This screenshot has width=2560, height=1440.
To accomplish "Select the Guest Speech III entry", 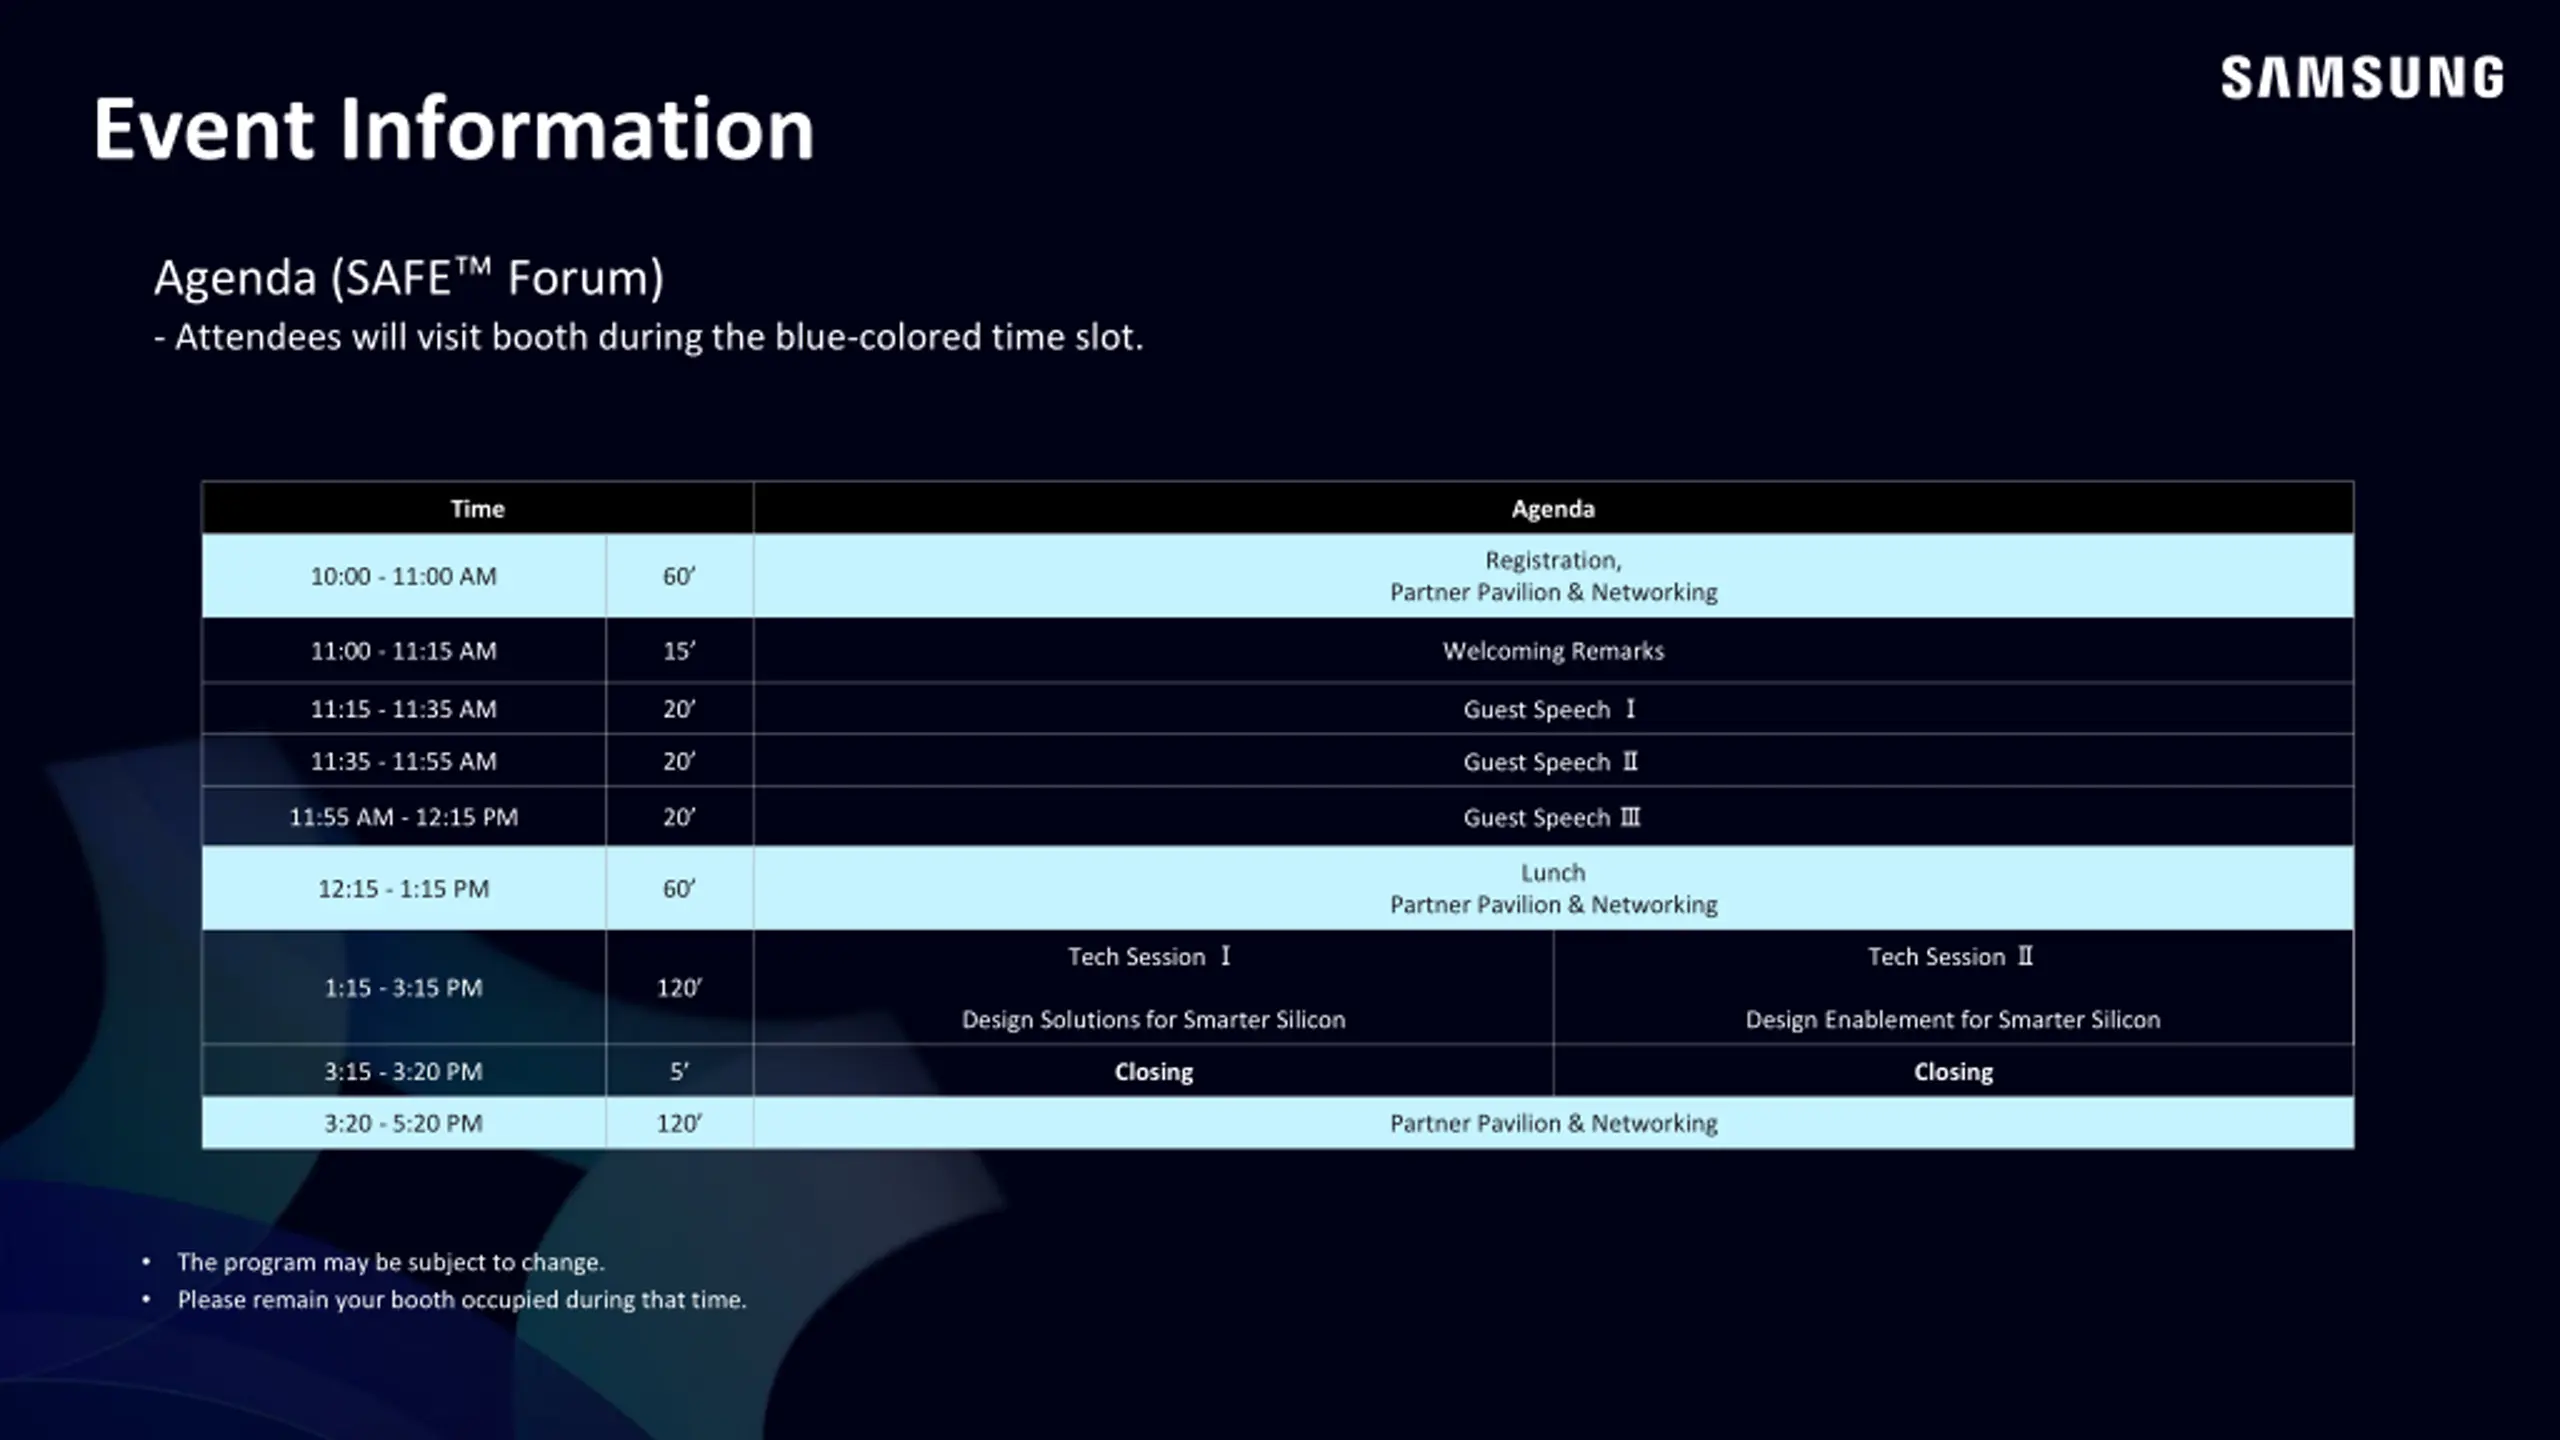I will point(1552,817).
